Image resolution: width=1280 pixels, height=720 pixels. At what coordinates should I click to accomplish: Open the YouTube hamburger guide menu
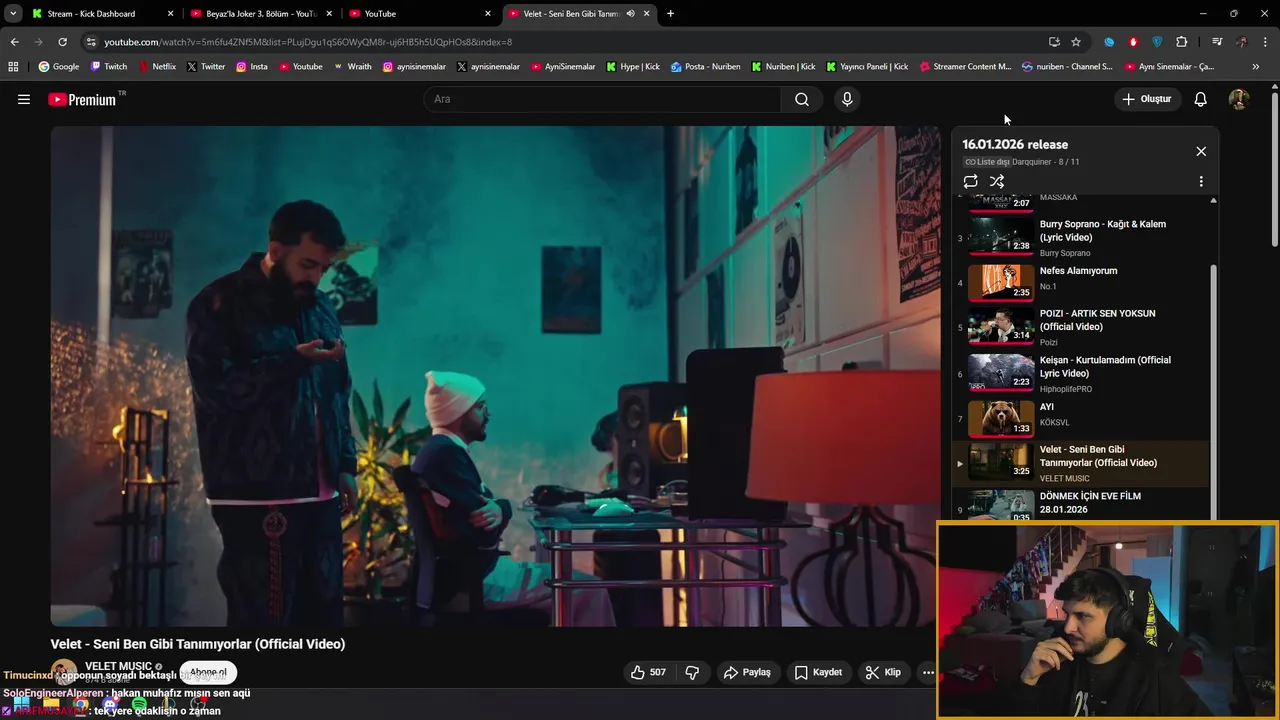click(x=24, y=99)
